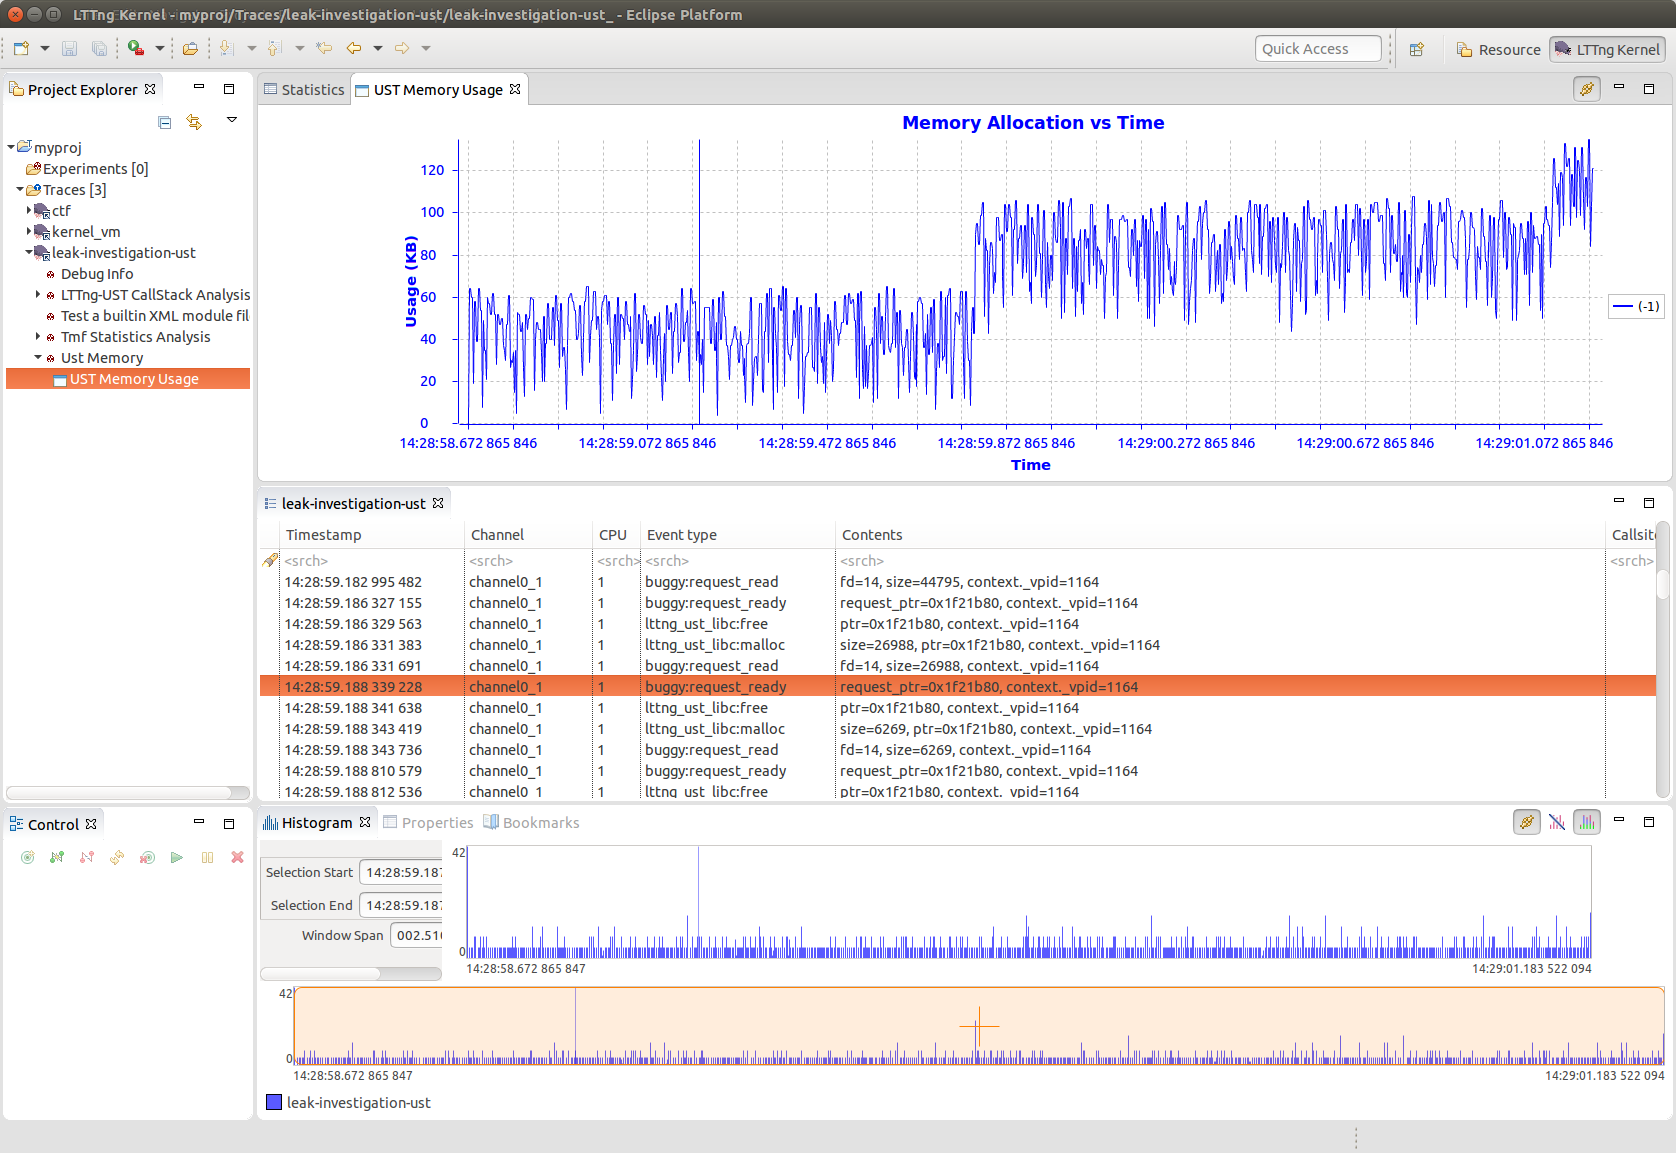Image resolution: width=1676 pixels, height=1153 pixels.
Task: Click the Save All toolbar icon
Action: pyautogui.click(x=99, y=48)
